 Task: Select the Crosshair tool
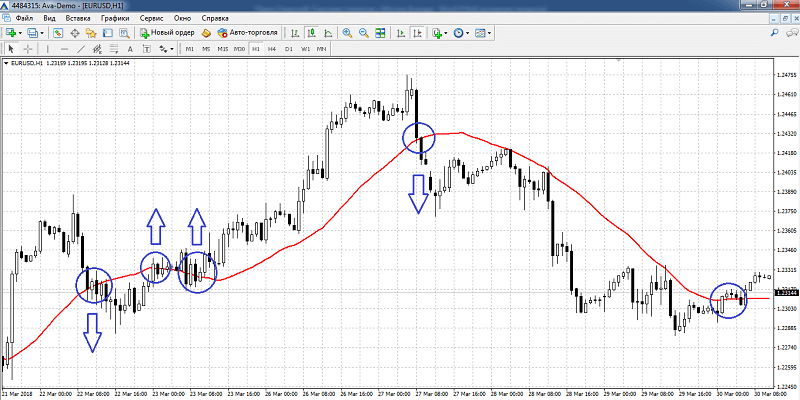coord(28,49)
